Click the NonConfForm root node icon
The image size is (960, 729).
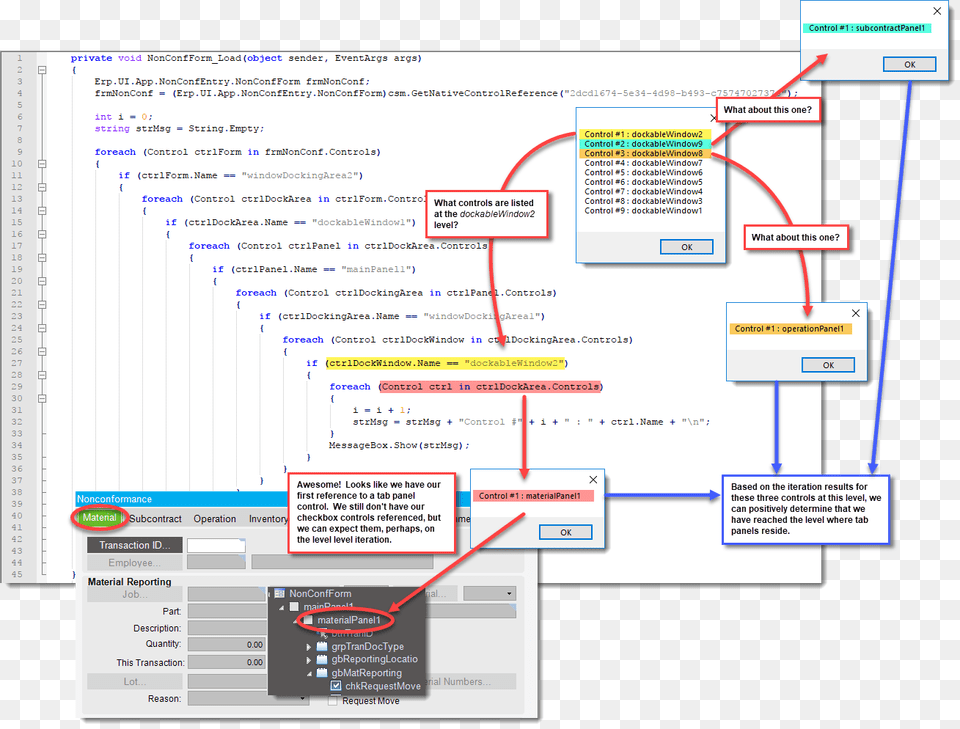click(x=279, y=594)
